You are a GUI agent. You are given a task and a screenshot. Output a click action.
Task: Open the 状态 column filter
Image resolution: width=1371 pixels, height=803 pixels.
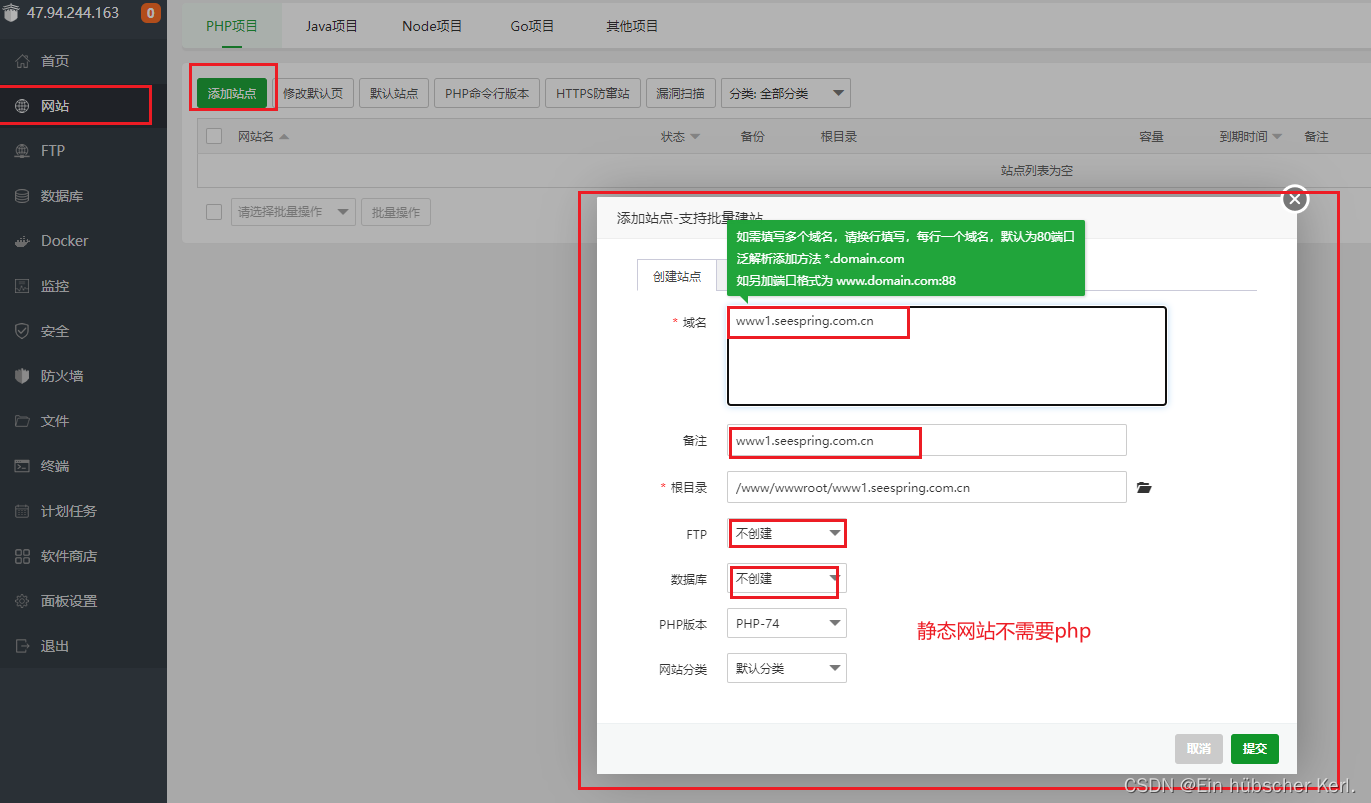pyautogui.click(x=680, y=136)
